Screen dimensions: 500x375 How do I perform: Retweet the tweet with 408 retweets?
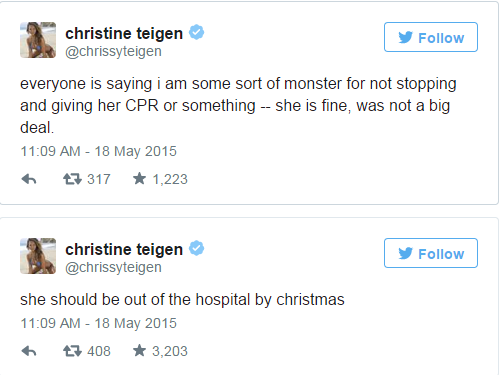pyautogui.click(x=72, y=351)
